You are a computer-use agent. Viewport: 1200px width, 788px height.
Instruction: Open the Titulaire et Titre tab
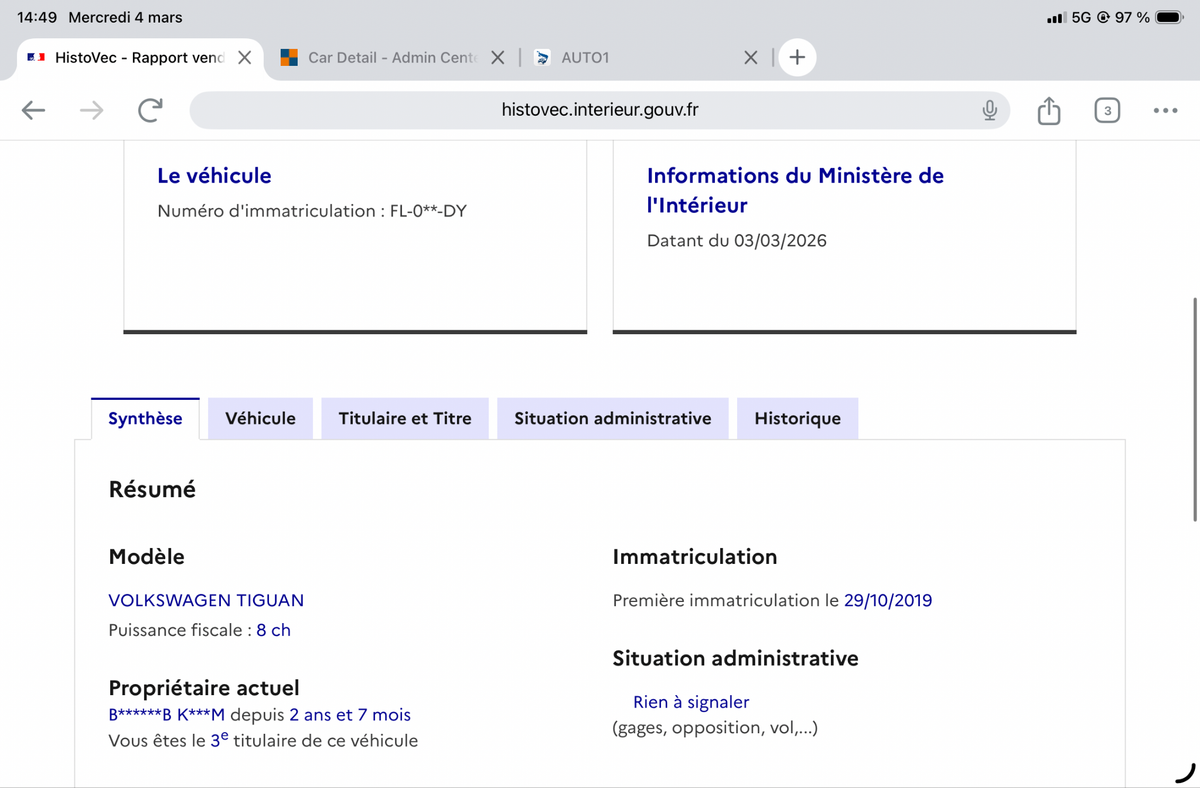(x=405, y=418)
